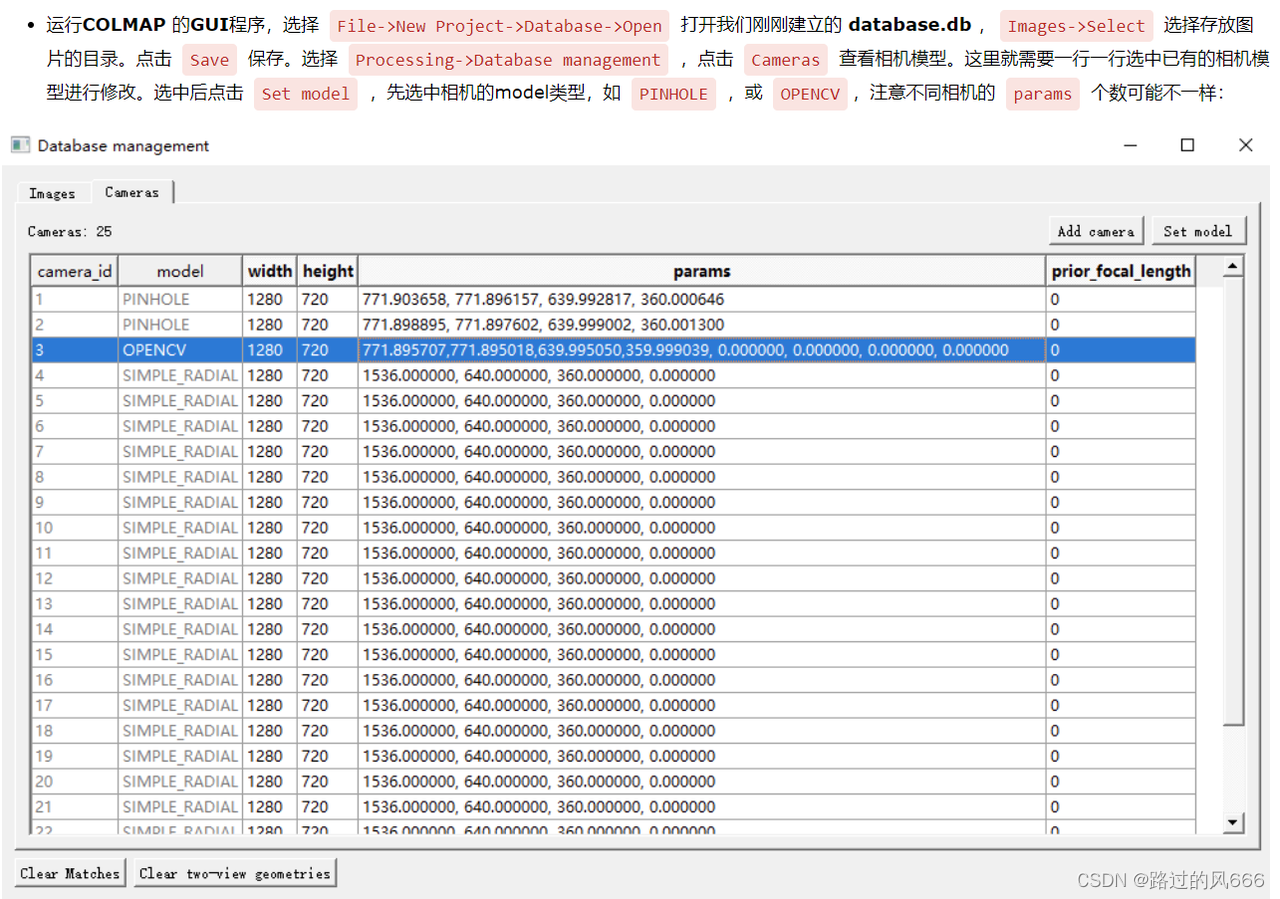Switch to the Images tab

pyautogui.click(x=52, y=193)
